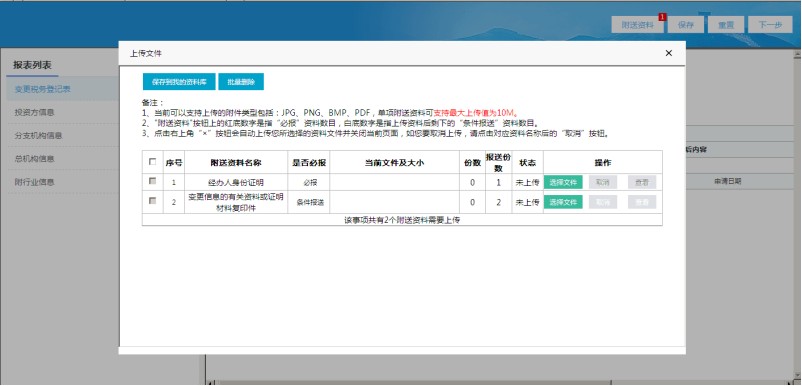Click the 经办人身份证明 name cell
The image size is (802, 386).
tap(236, 182)
